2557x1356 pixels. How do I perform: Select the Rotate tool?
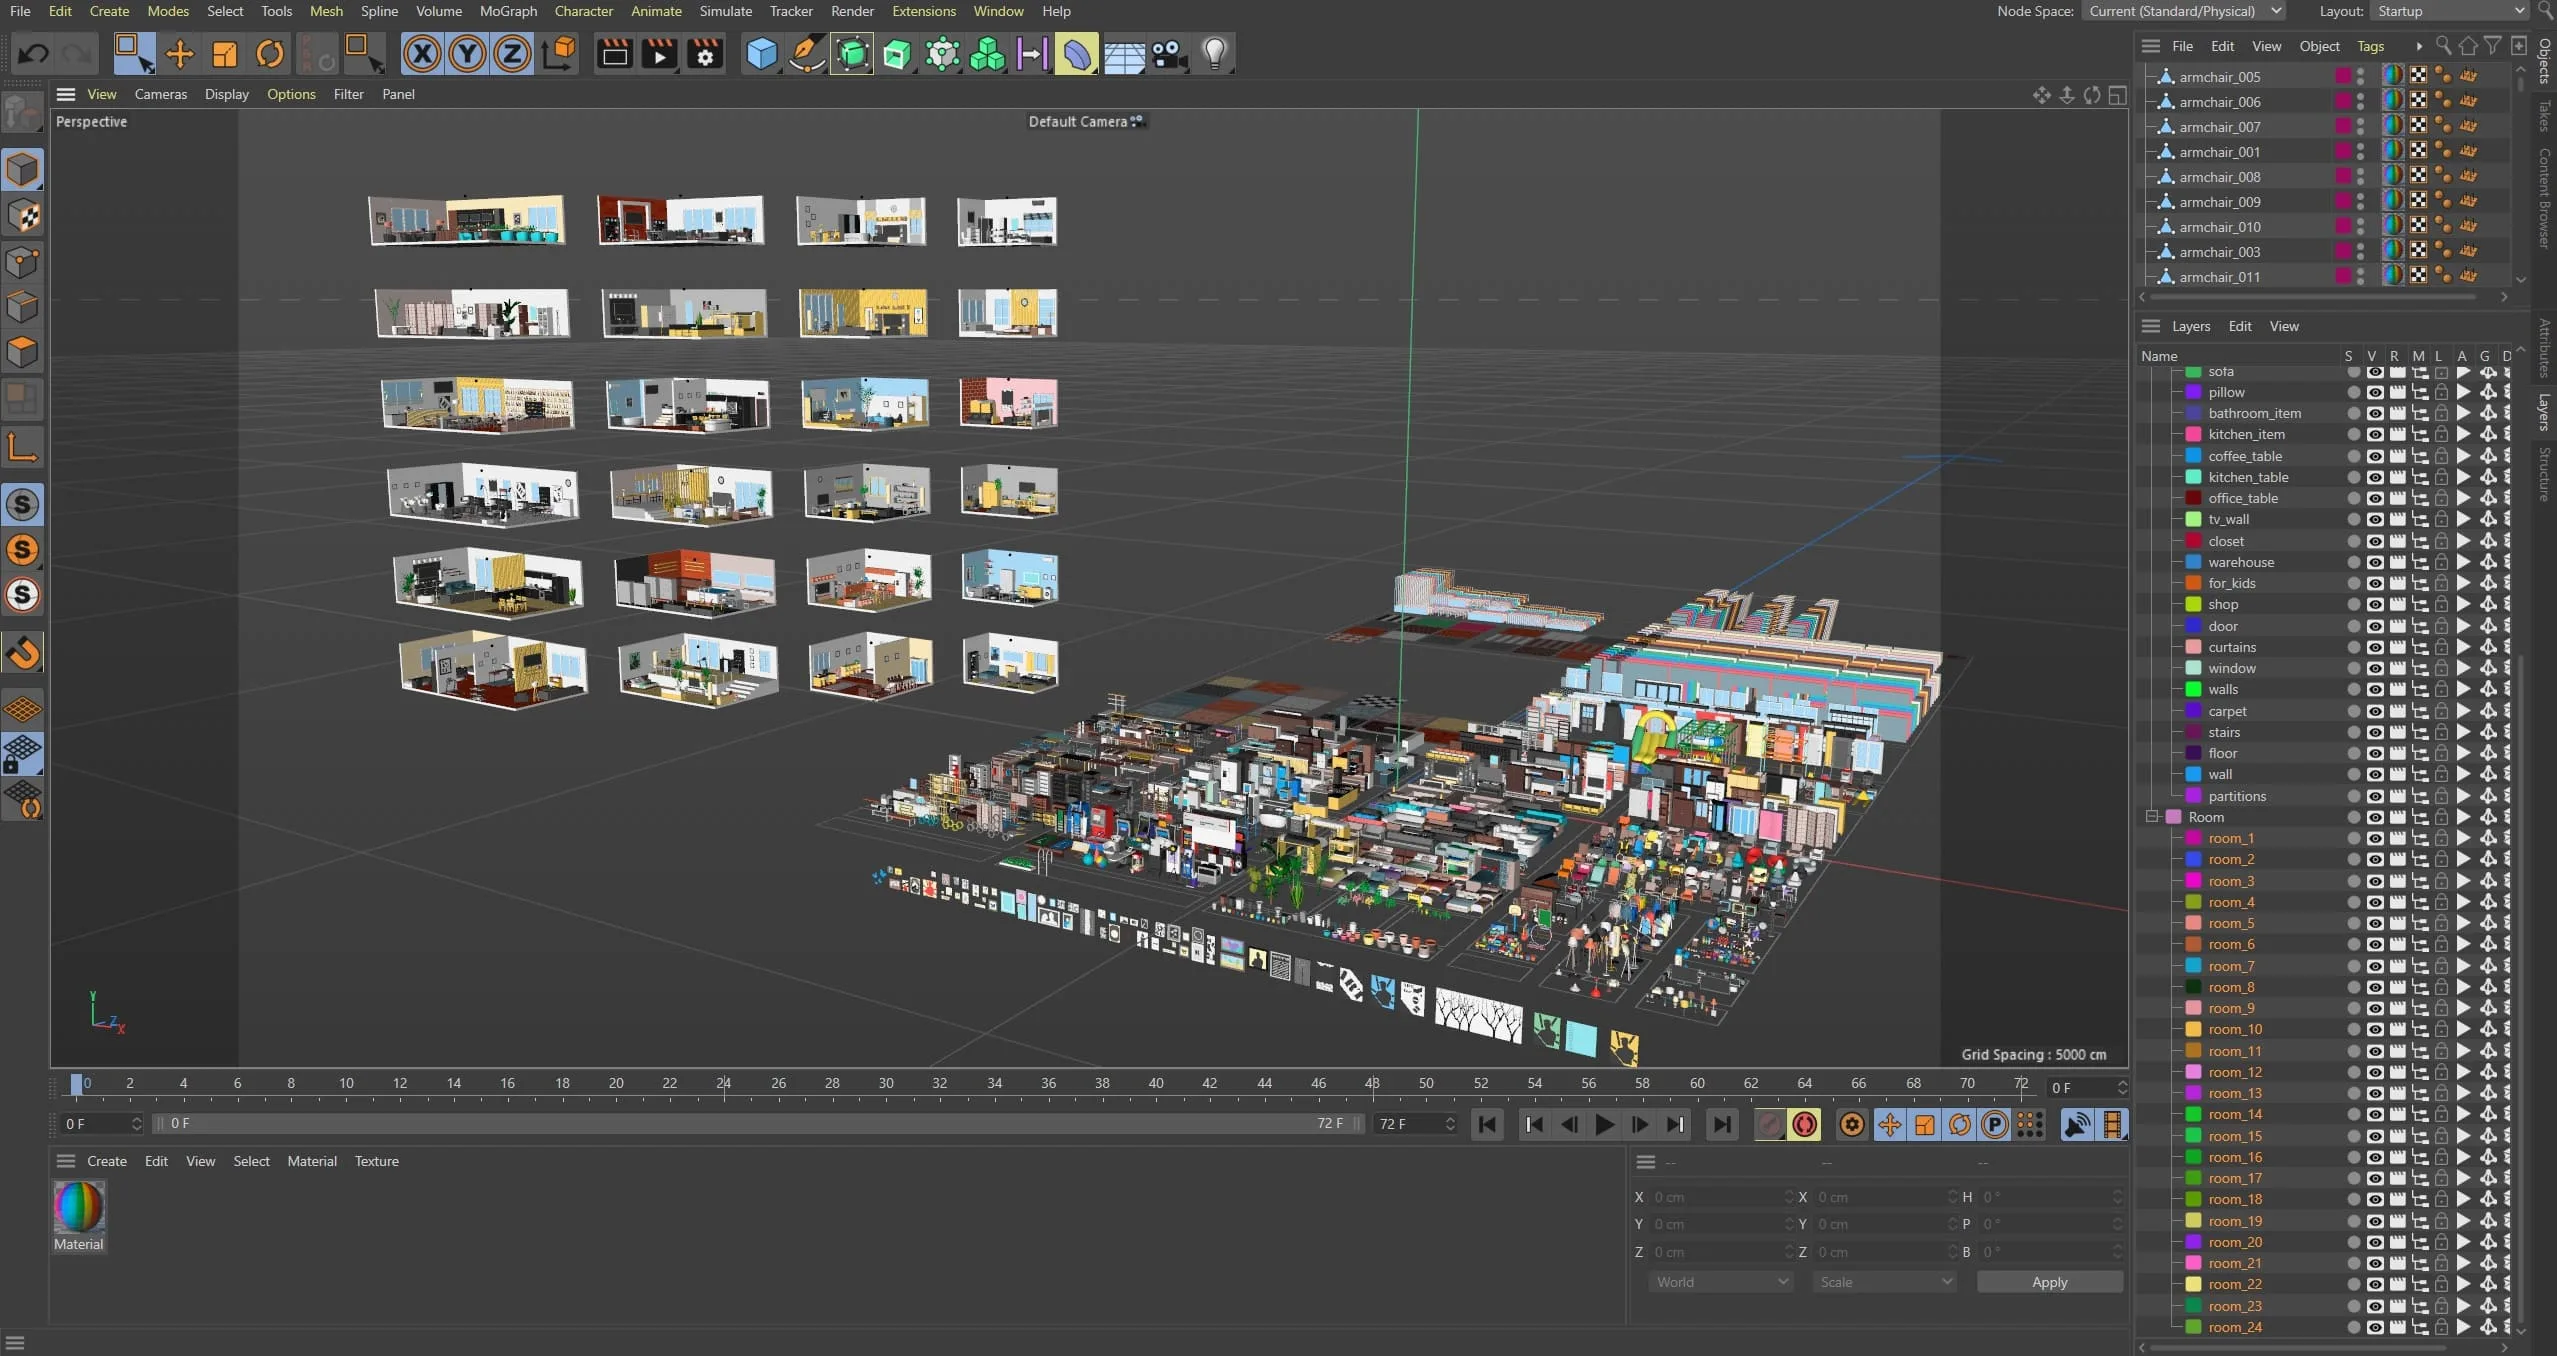point(270,54)
